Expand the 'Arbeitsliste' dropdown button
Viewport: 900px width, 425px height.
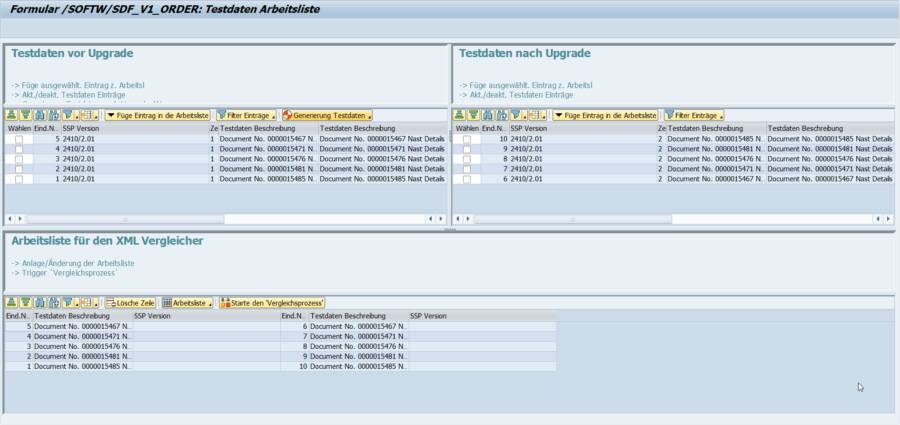(x=187, y=302)
